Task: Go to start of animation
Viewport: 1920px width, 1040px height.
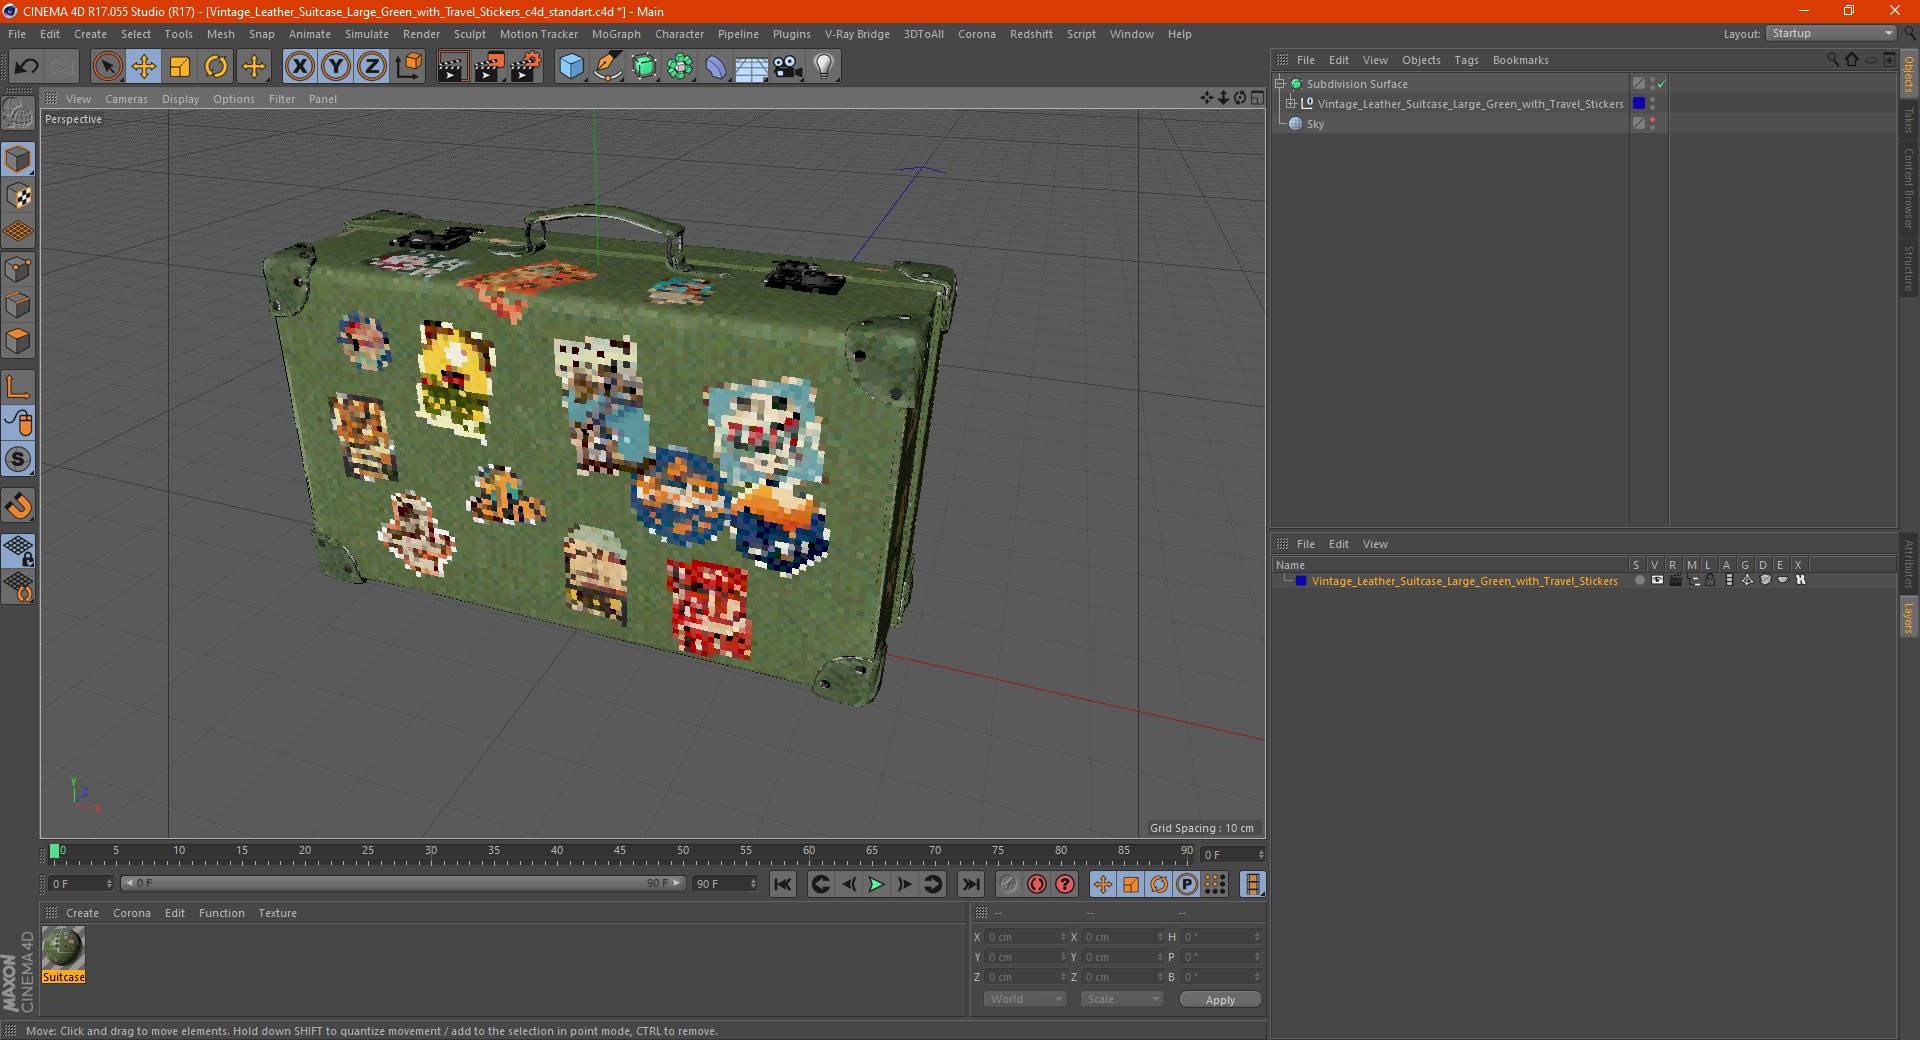Action: coord(783,884)
